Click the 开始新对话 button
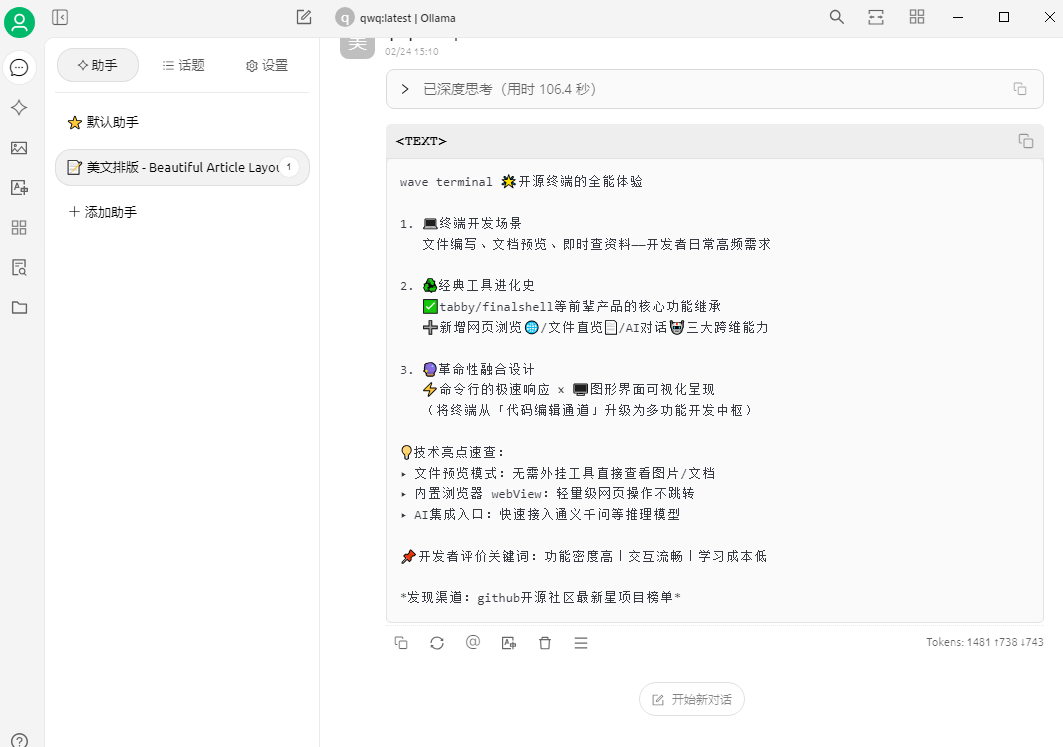This screenshot has height=747, width=1063. (692, 699)
